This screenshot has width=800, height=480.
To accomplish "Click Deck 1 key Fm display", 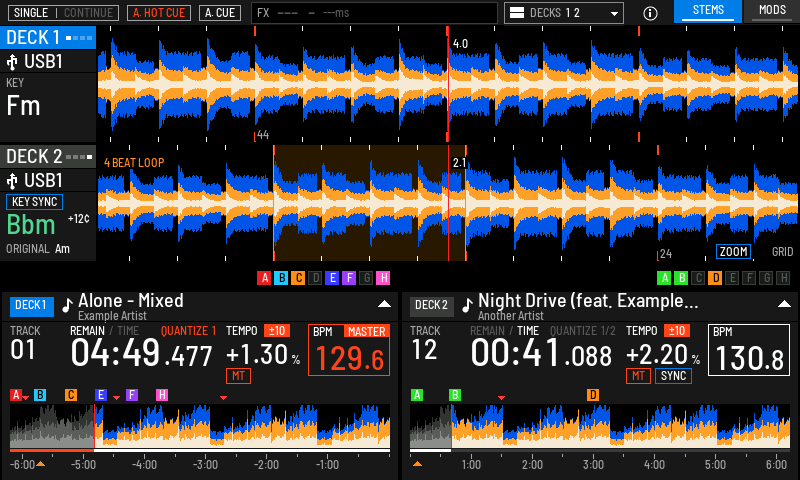I will (23, 106).
